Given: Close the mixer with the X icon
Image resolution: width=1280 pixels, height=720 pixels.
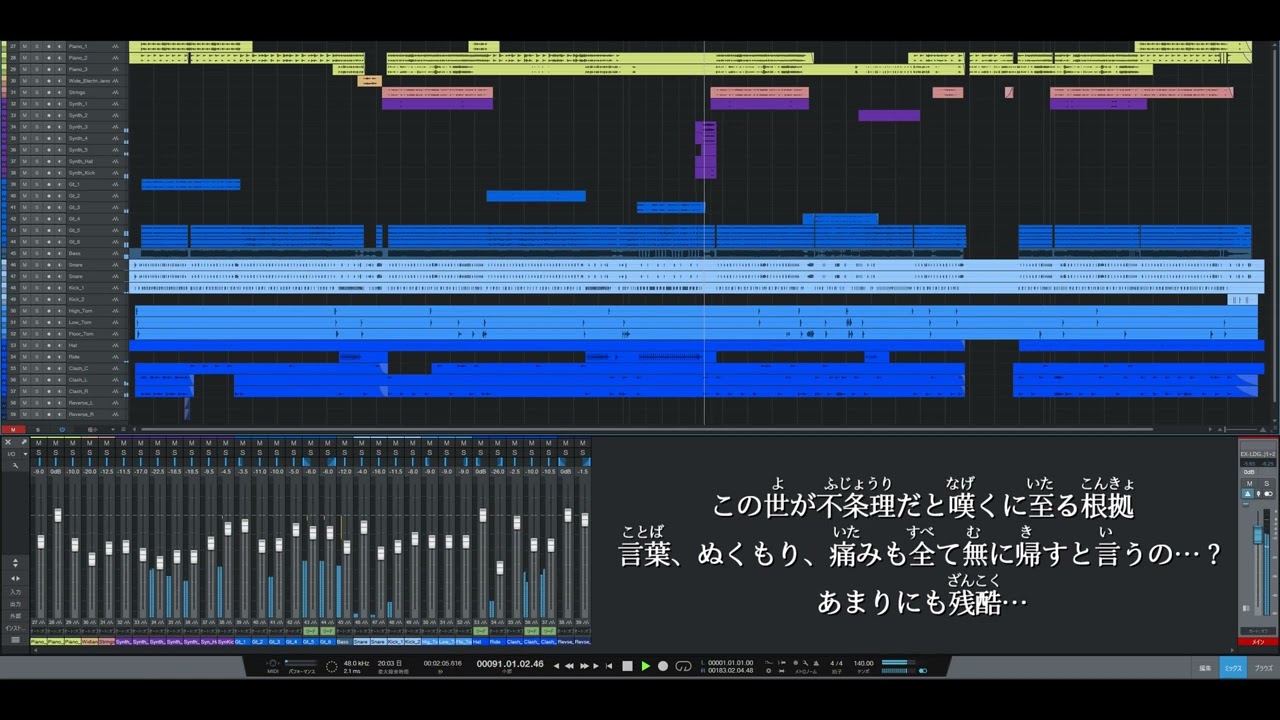Looking at the screenshot, I should coord(8,442).
